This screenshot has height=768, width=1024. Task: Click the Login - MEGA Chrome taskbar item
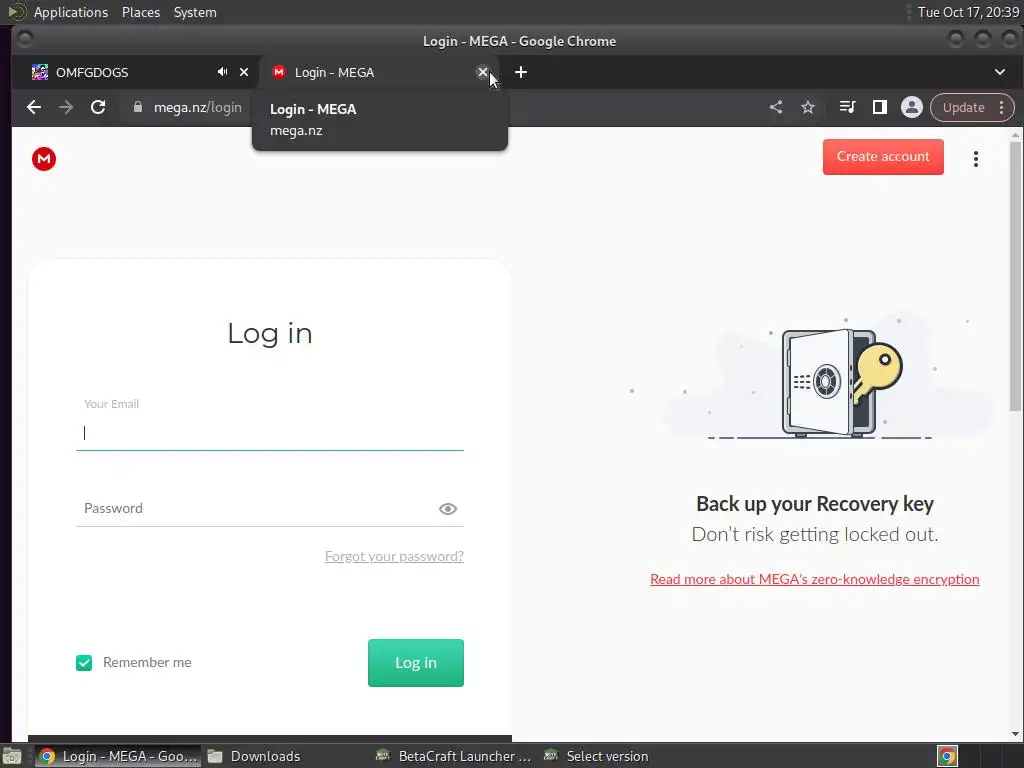(118, 756)
